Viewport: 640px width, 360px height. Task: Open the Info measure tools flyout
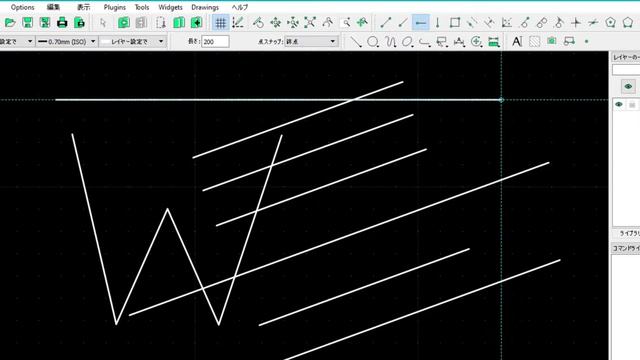[x=493, y=42]
